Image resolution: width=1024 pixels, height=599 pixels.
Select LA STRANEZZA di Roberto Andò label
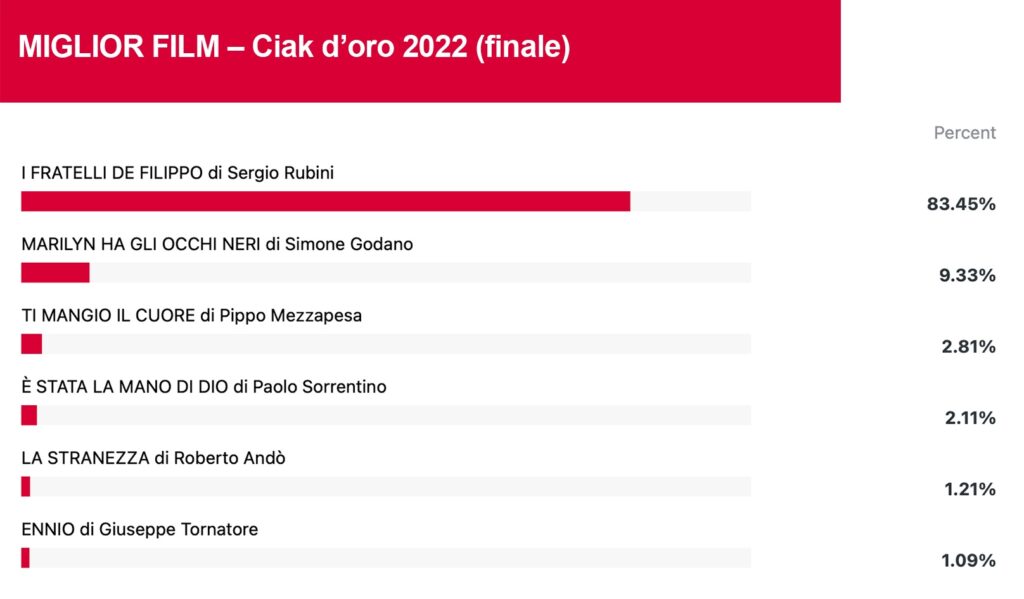click(x=153, y=458)
